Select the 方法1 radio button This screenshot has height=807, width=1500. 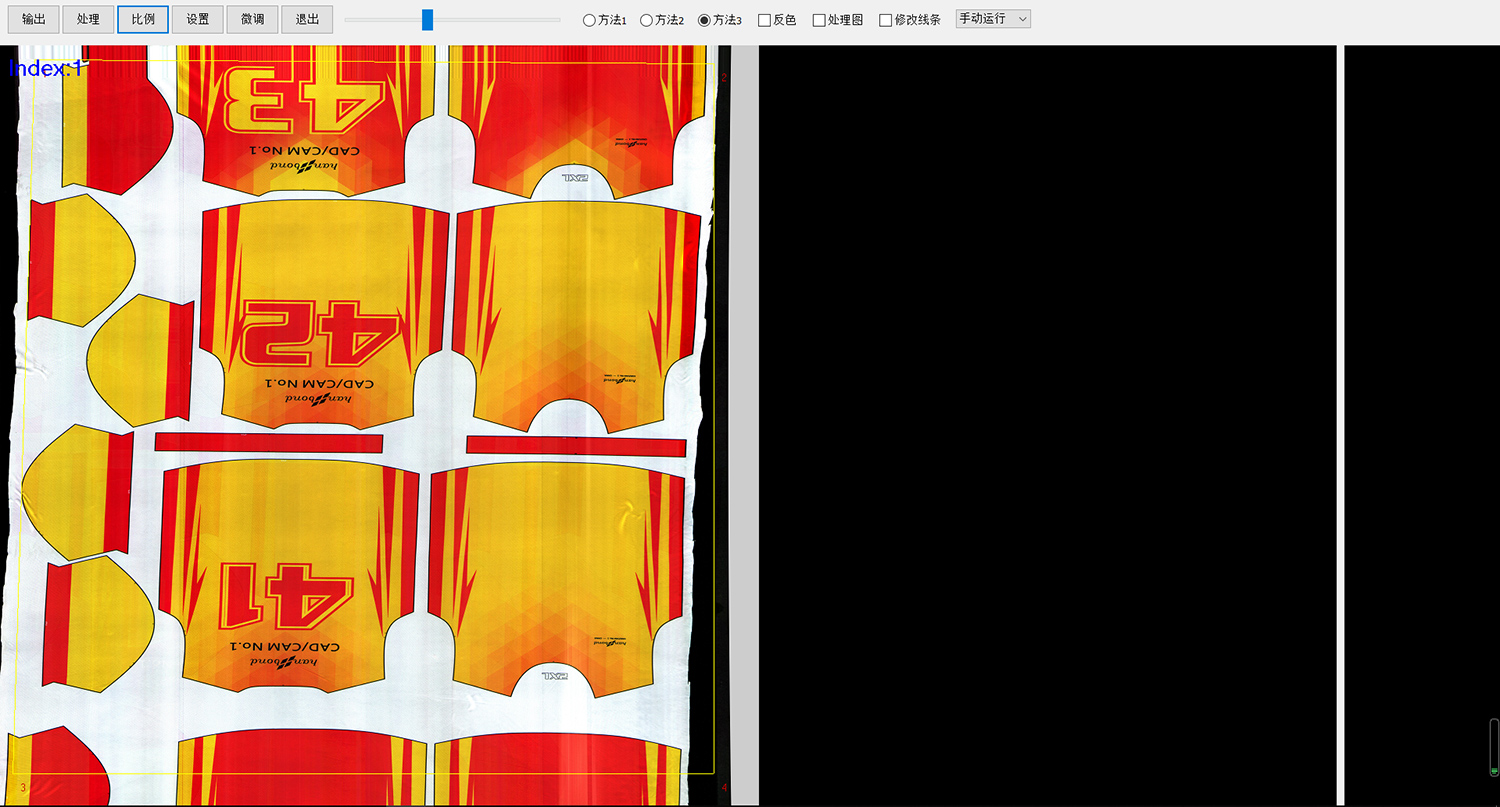click(x=590, y=20)
